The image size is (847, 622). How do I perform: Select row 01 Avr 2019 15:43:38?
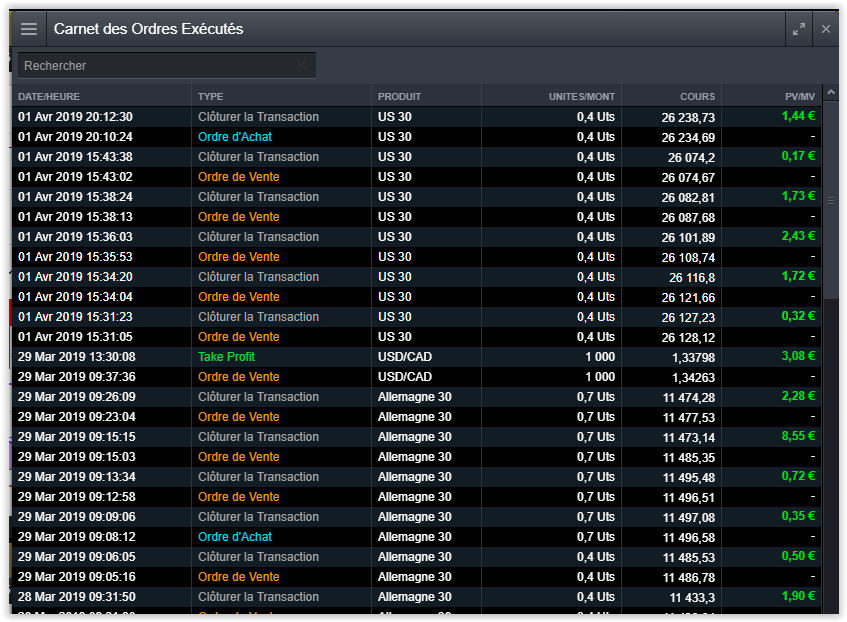tap(416, 157)
